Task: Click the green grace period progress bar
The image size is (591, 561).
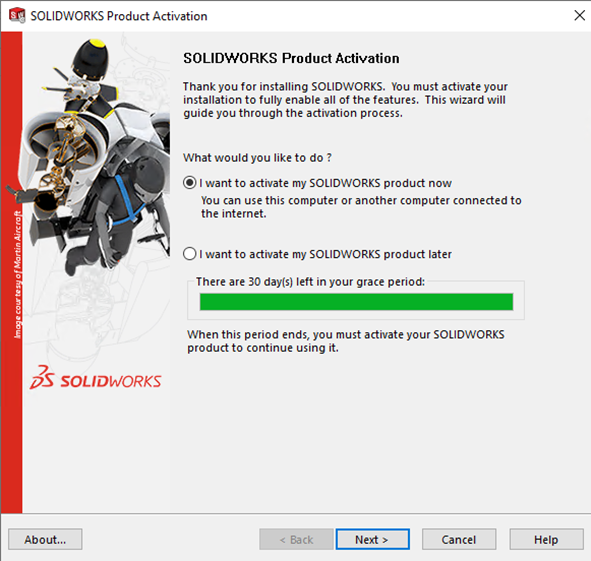Action: click(356, 302)
